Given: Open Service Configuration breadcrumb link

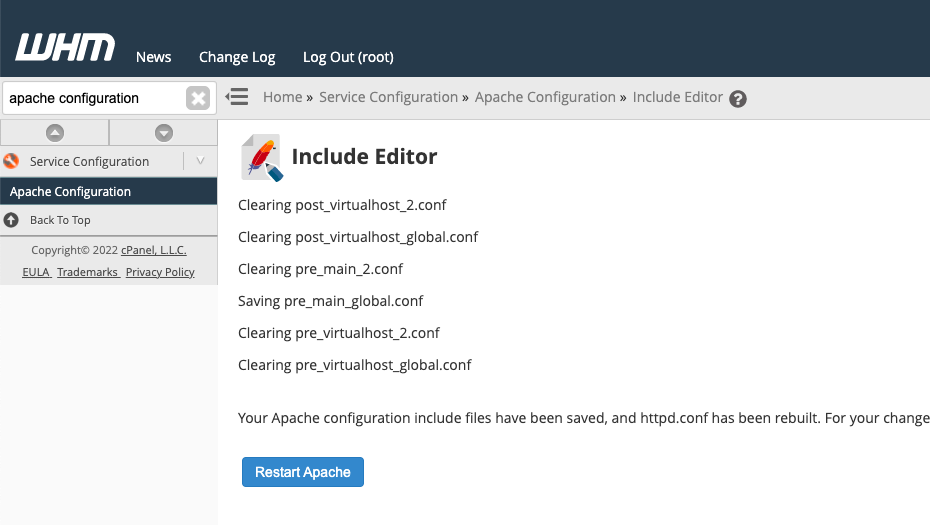Looking at the screenshot, I should pos(388,97).
